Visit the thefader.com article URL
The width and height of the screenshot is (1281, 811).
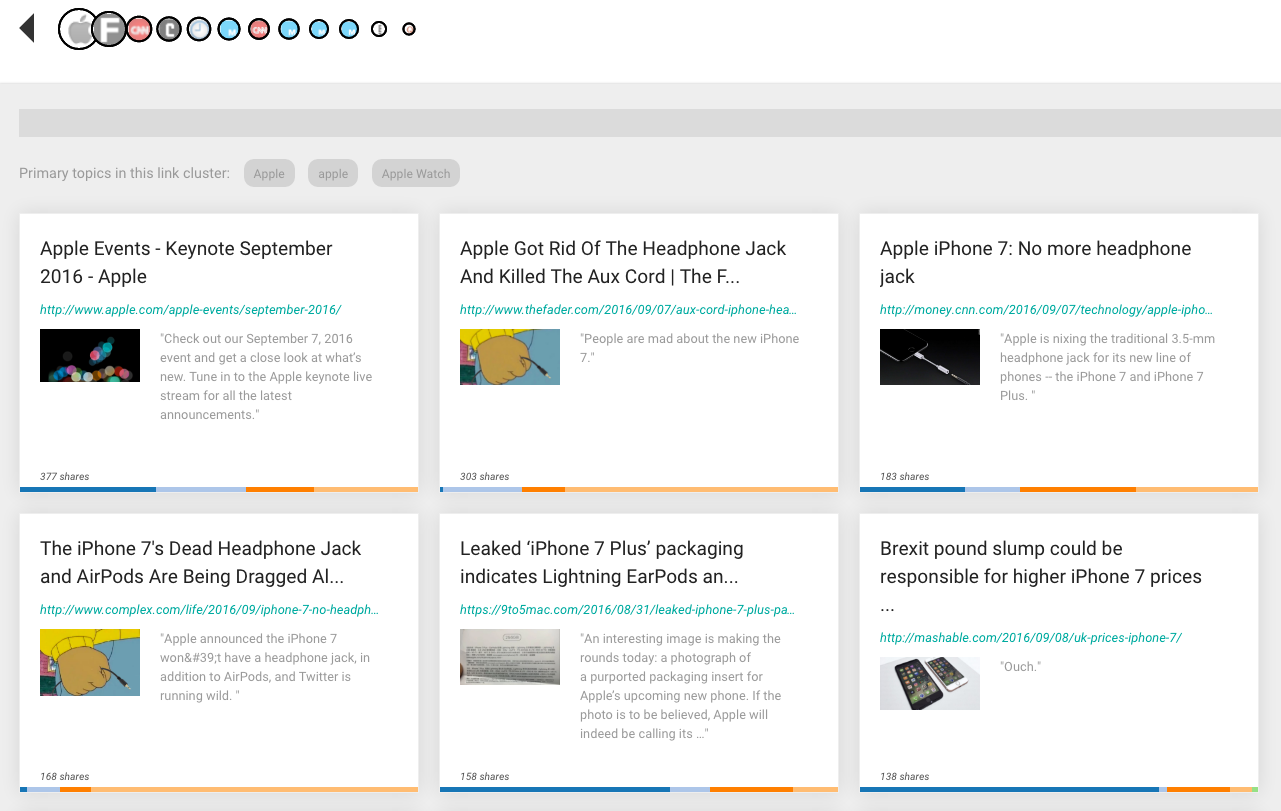[x=629, y=310]
